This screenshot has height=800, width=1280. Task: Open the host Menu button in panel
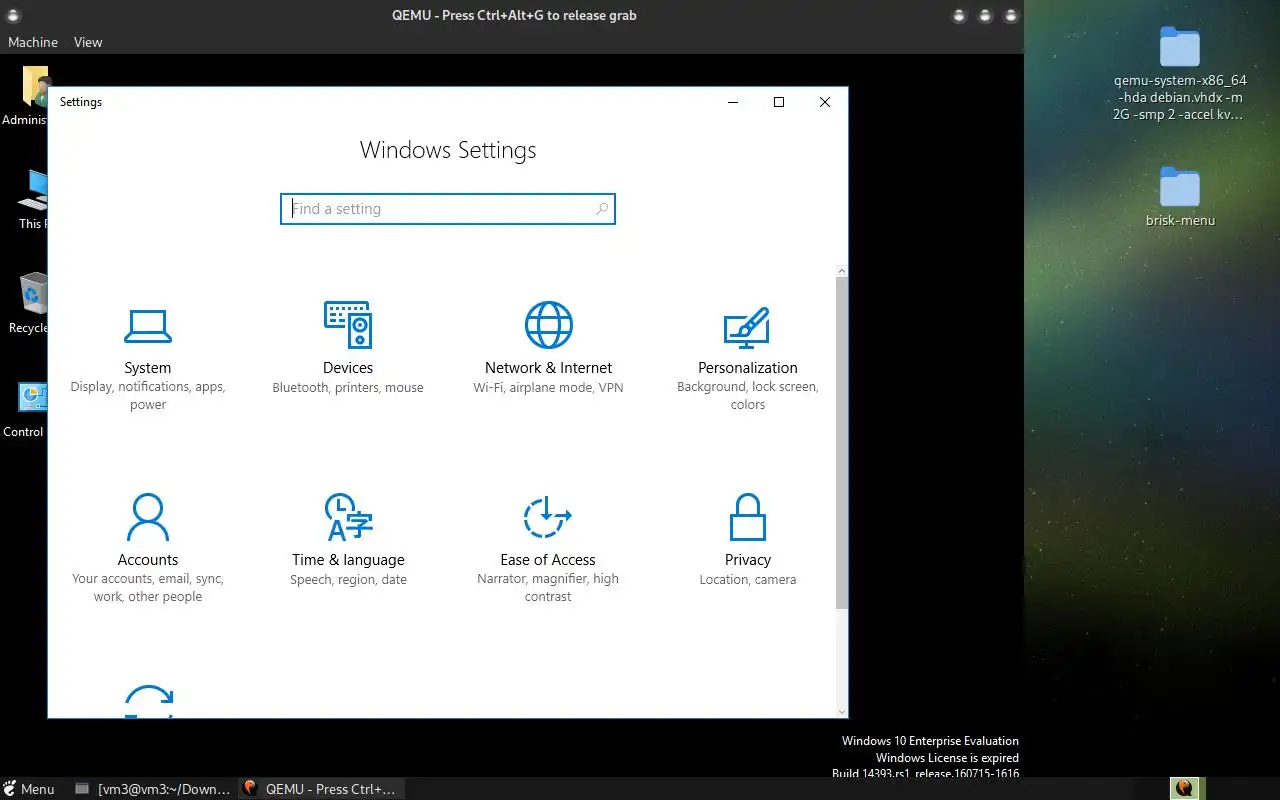pos(29,789)
